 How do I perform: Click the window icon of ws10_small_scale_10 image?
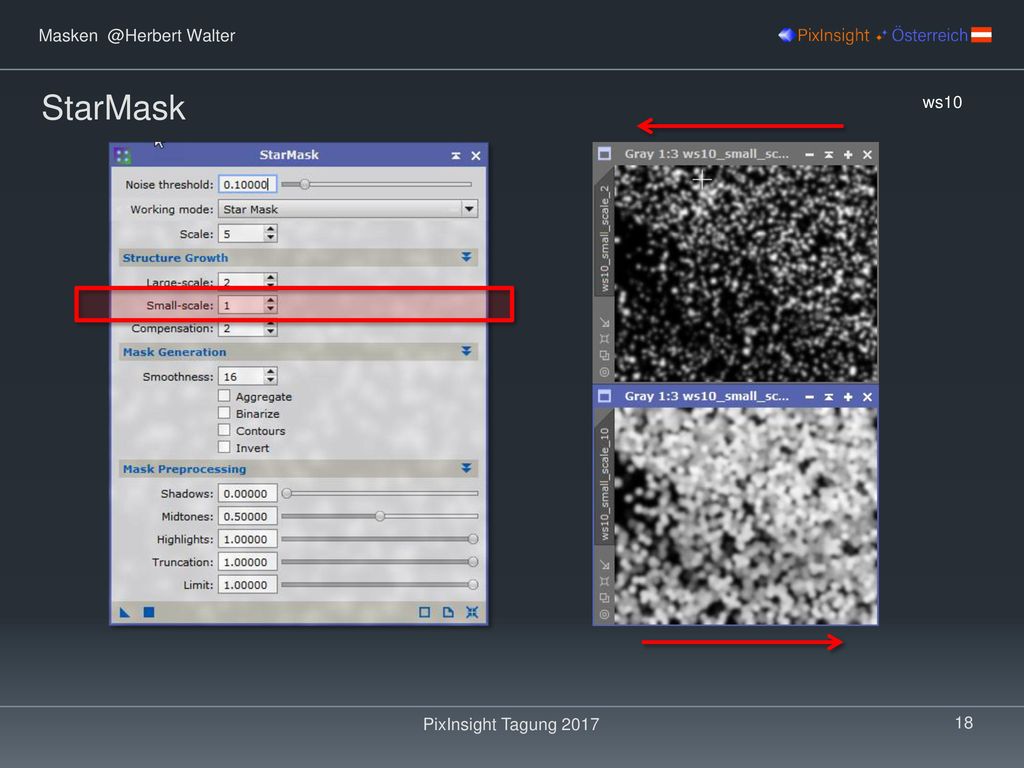coord(605,396)
